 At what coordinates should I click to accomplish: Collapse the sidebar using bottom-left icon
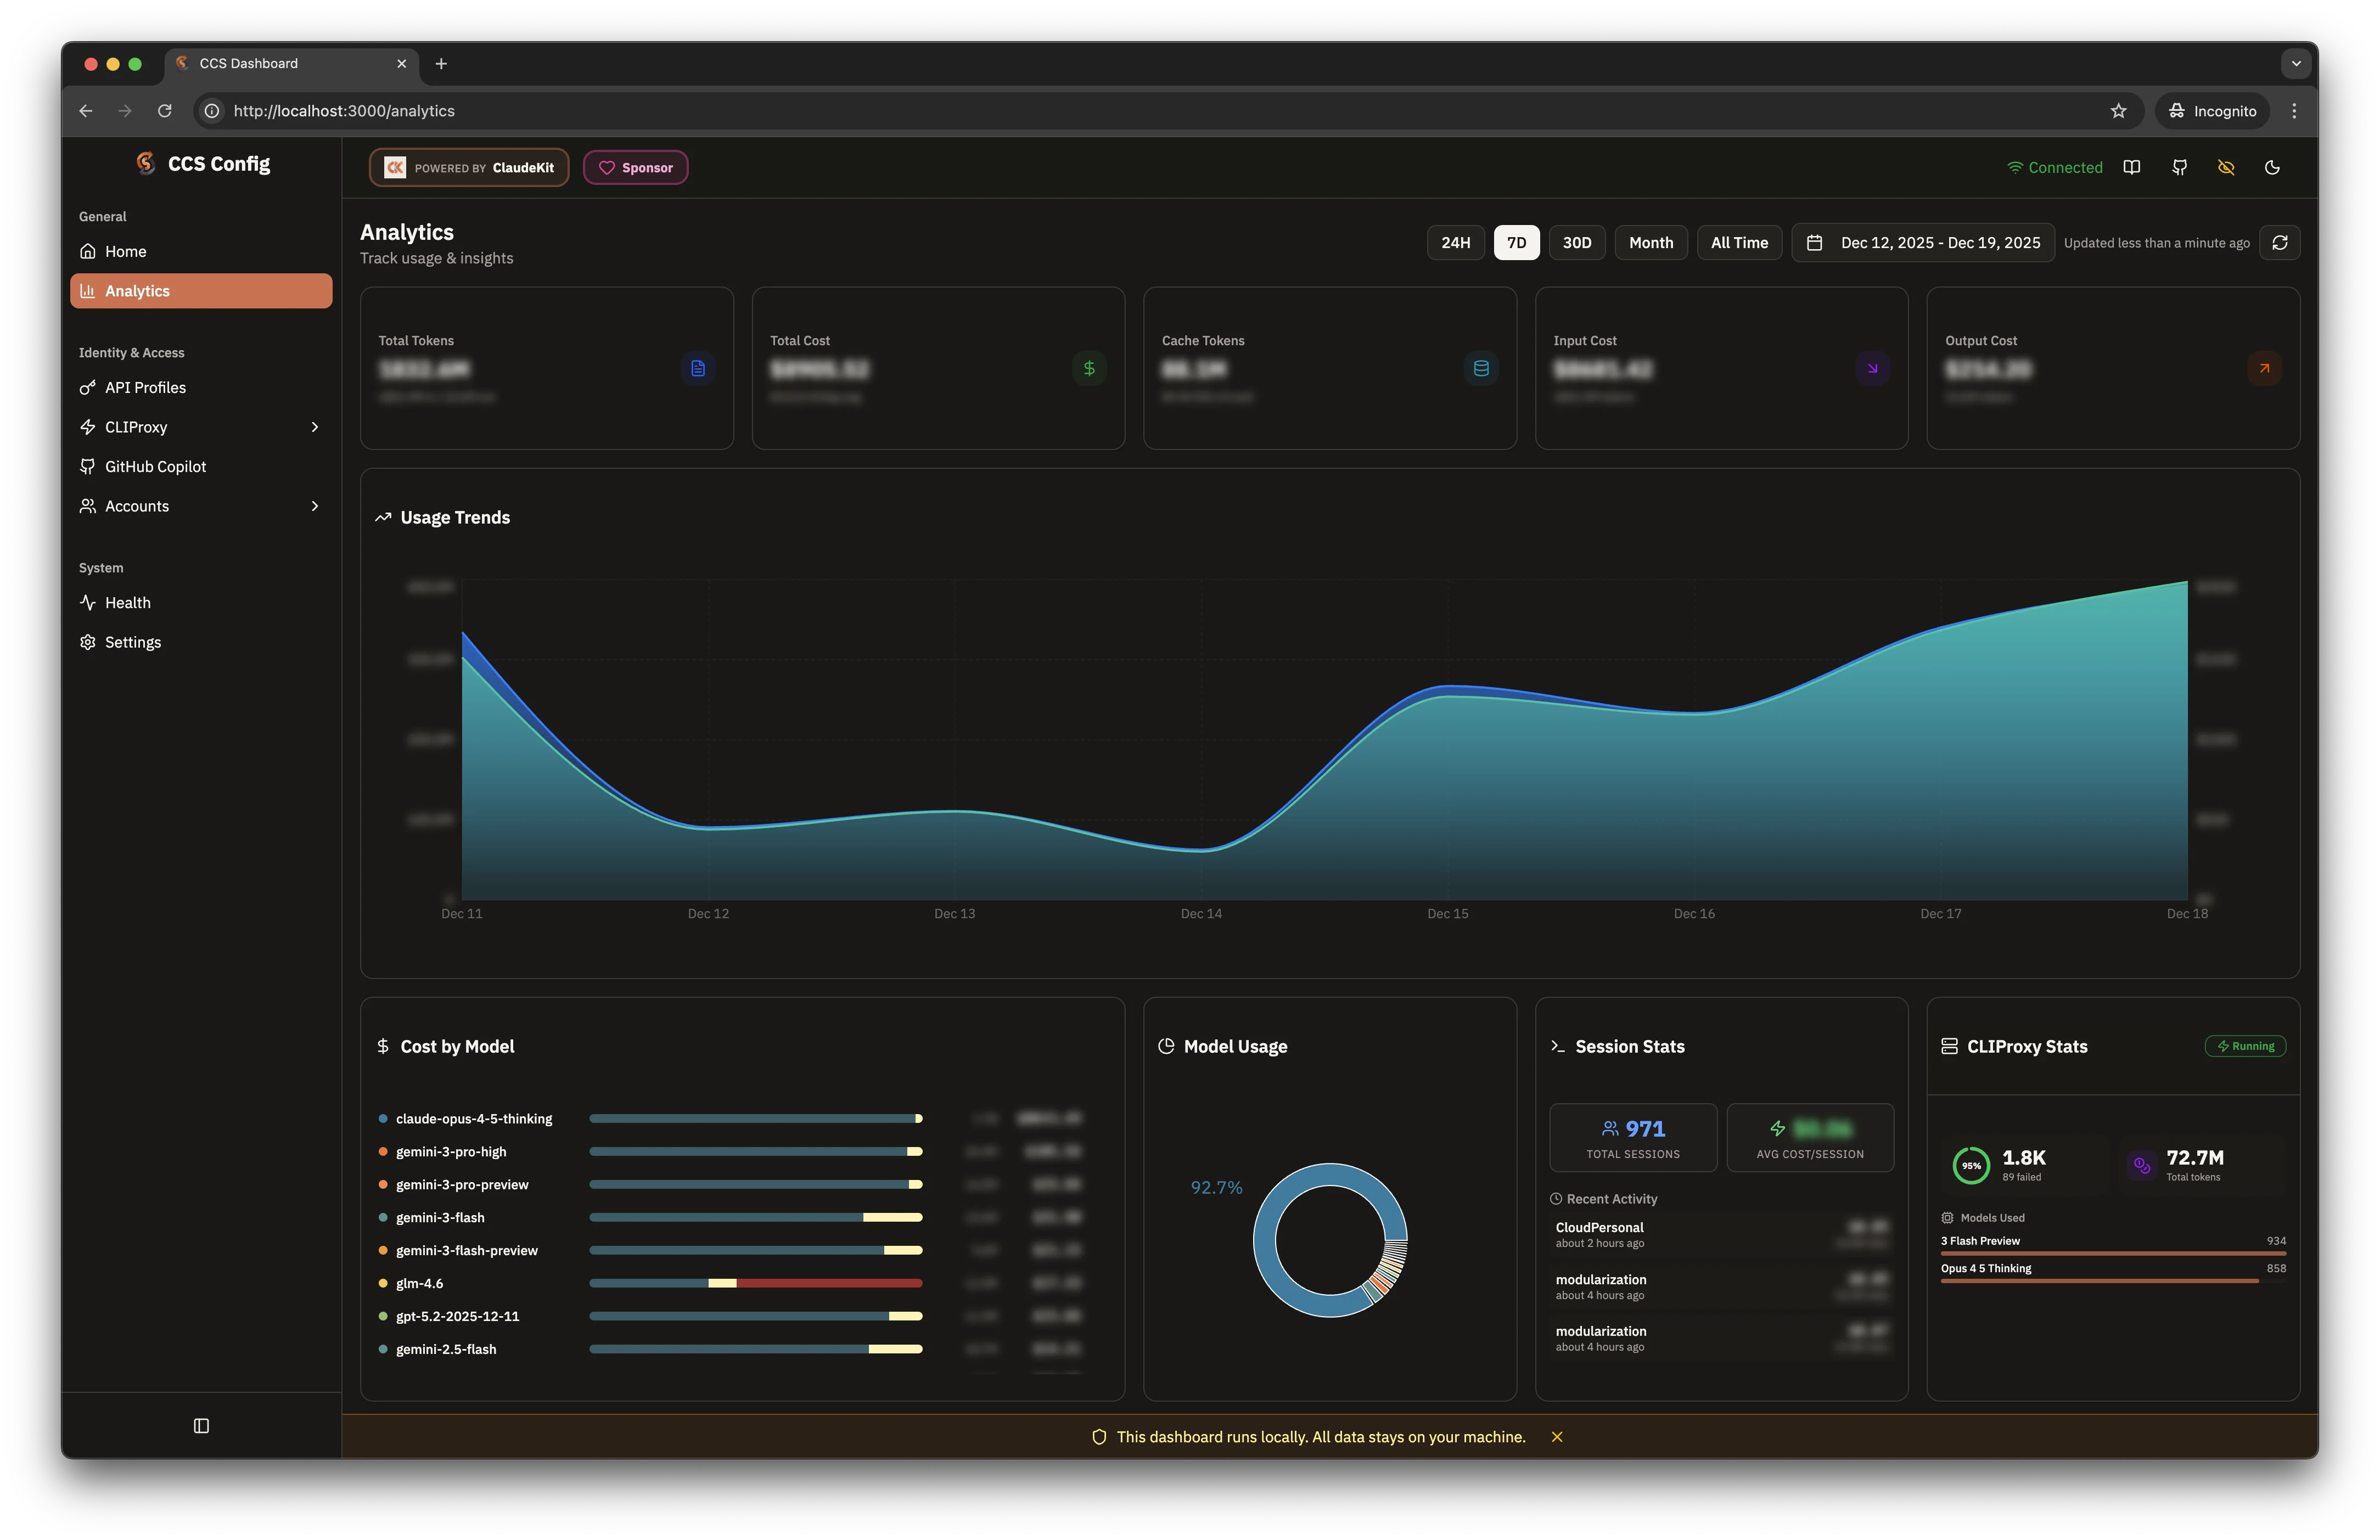(x=201, y=1426)
